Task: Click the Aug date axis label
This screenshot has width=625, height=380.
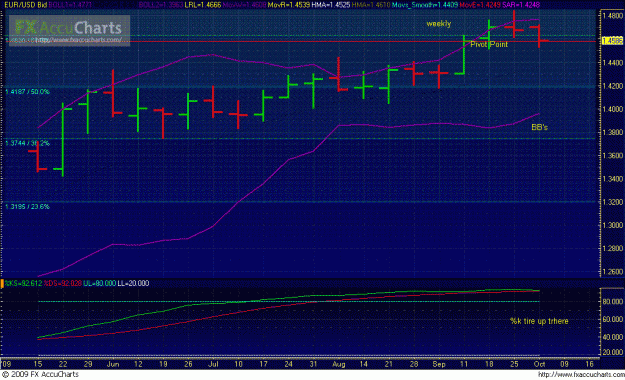Action: 338,364
